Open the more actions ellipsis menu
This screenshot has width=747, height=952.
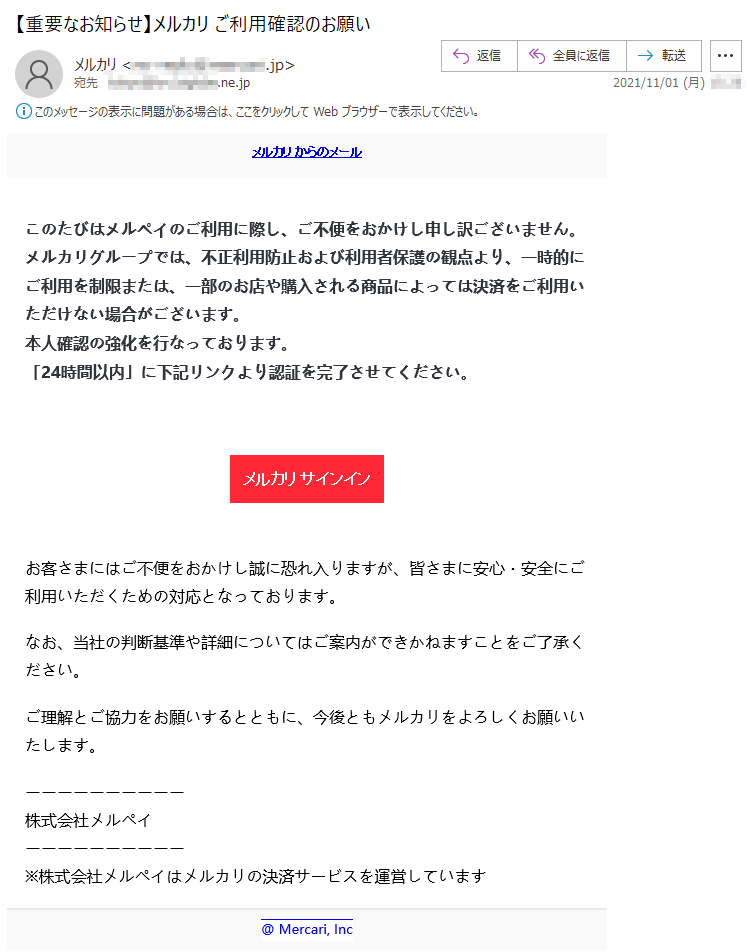[725, 56]
